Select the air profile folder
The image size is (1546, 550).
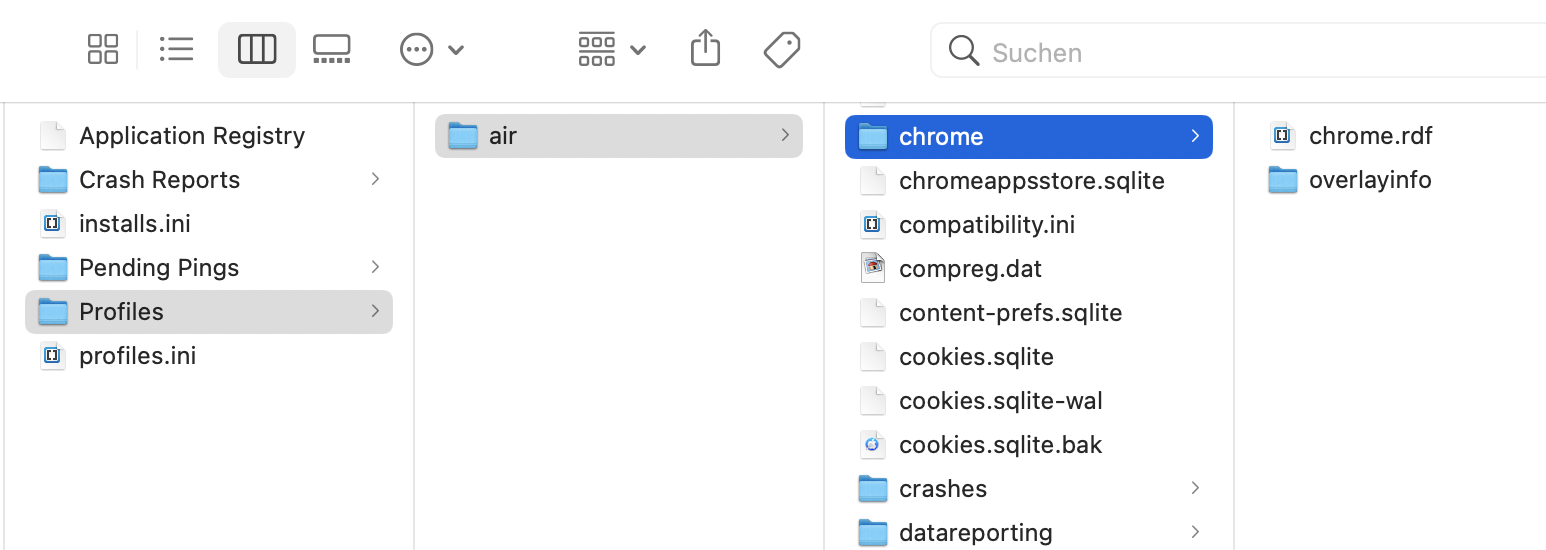pyautogui.click(x=503, y=136)
